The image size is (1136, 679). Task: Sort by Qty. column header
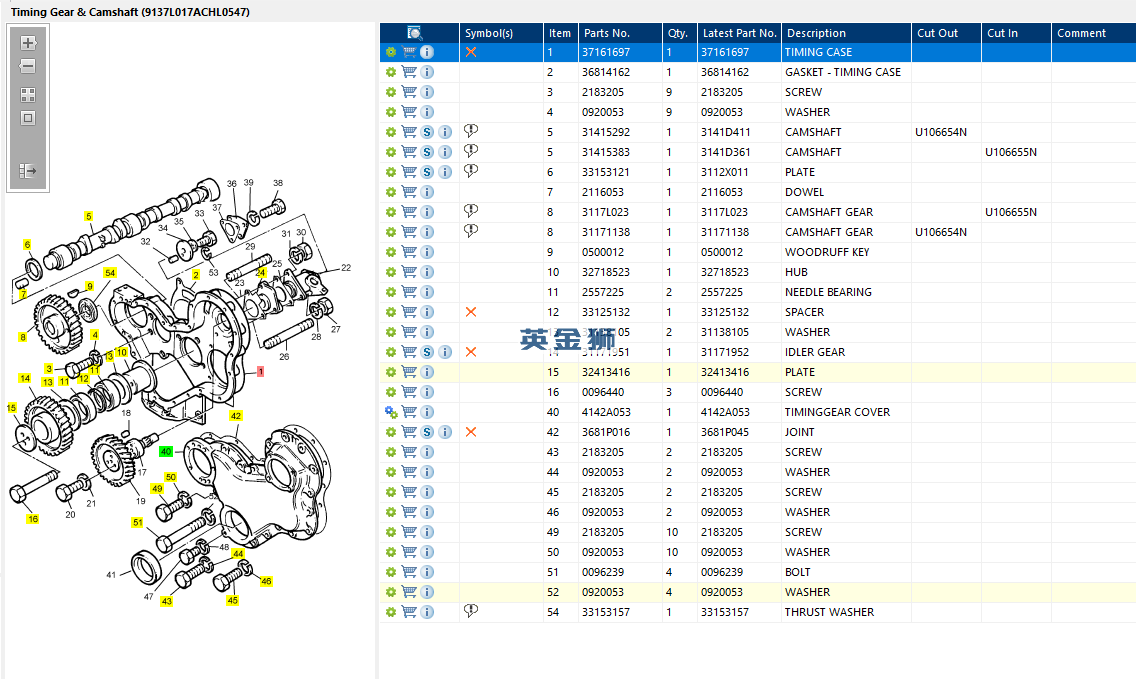[x=678, y=33]
